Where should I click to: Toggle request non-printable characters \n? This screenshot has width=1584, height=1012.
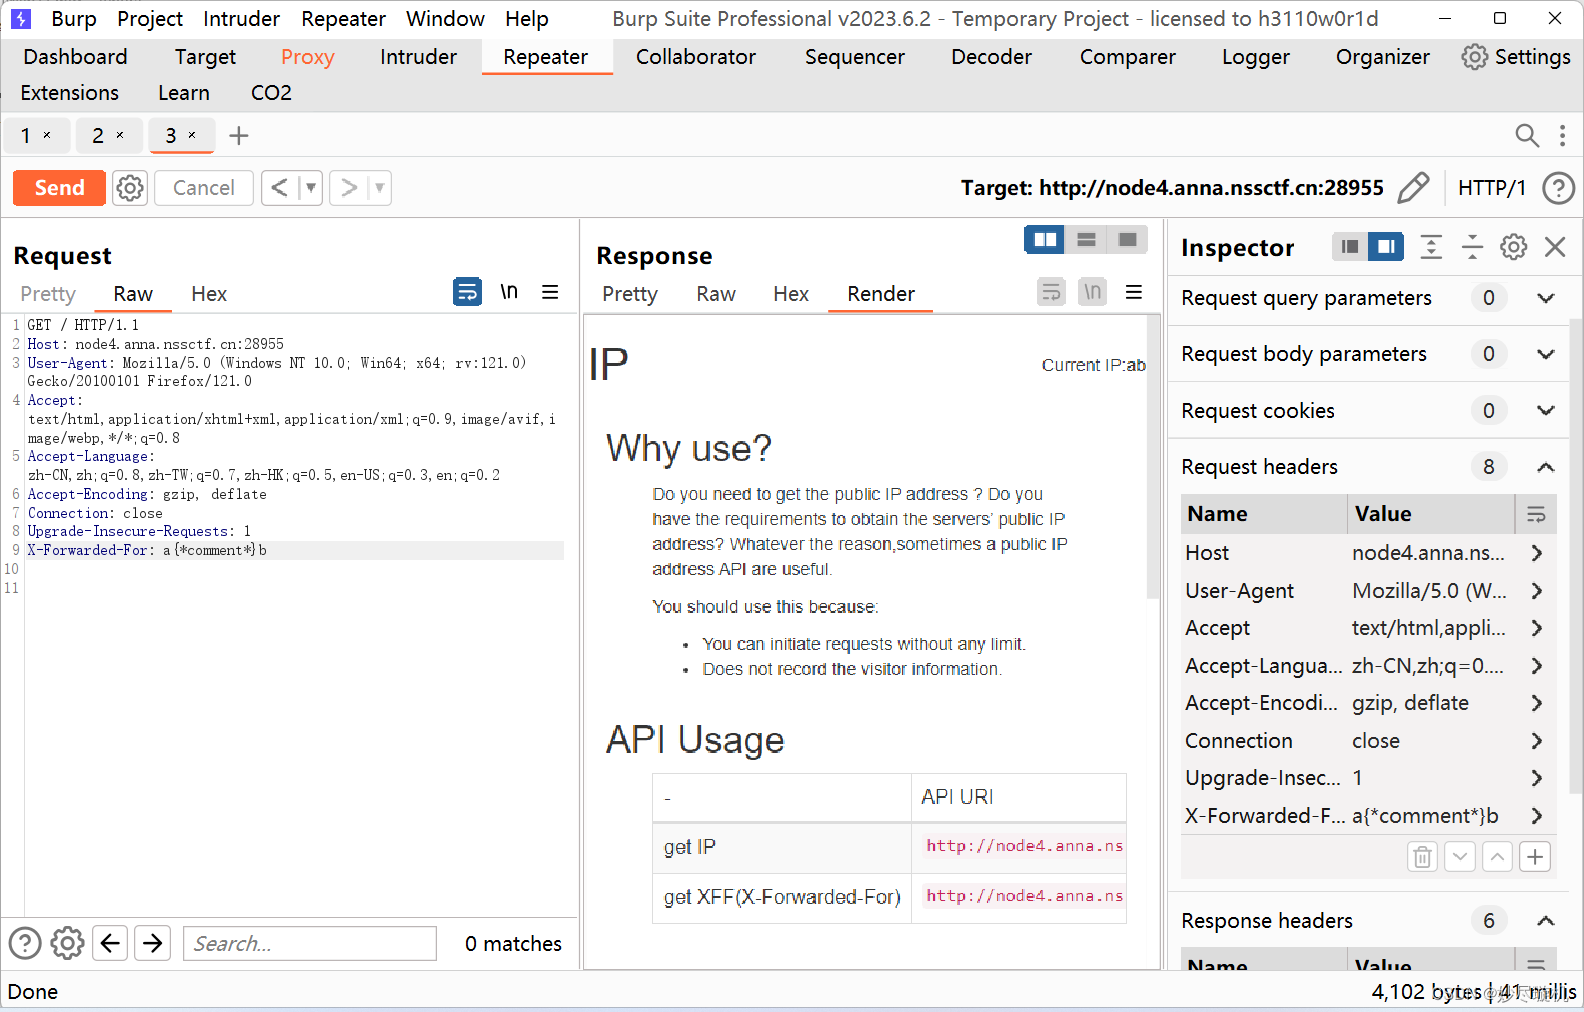[509, 292]
